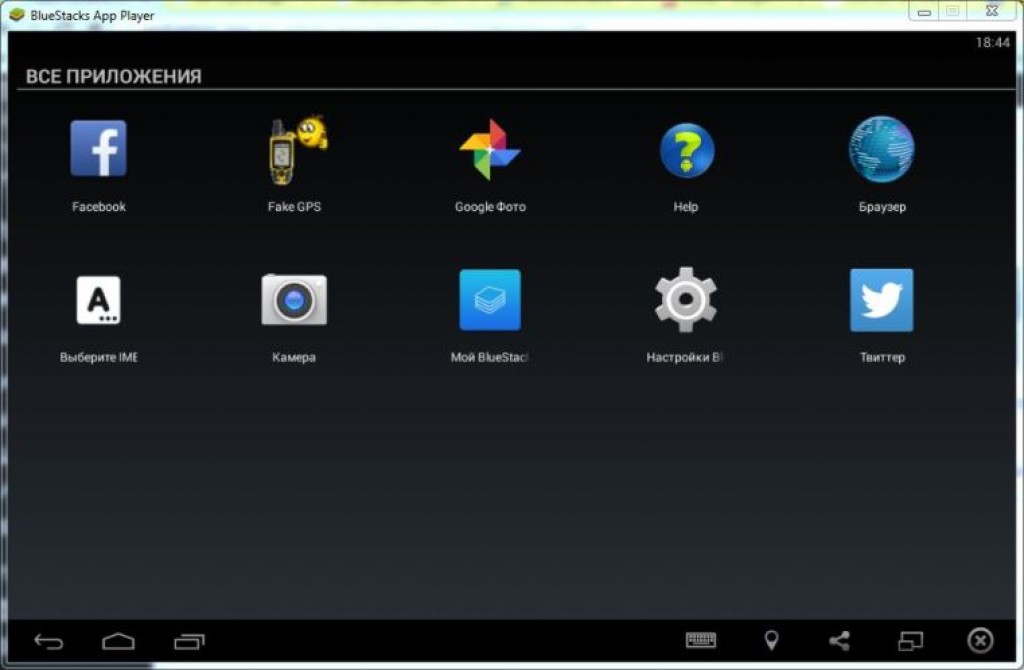This screenshot has height=670, width=1024.
Task: Launch the Твиттер app
Action: click(881, 300)
